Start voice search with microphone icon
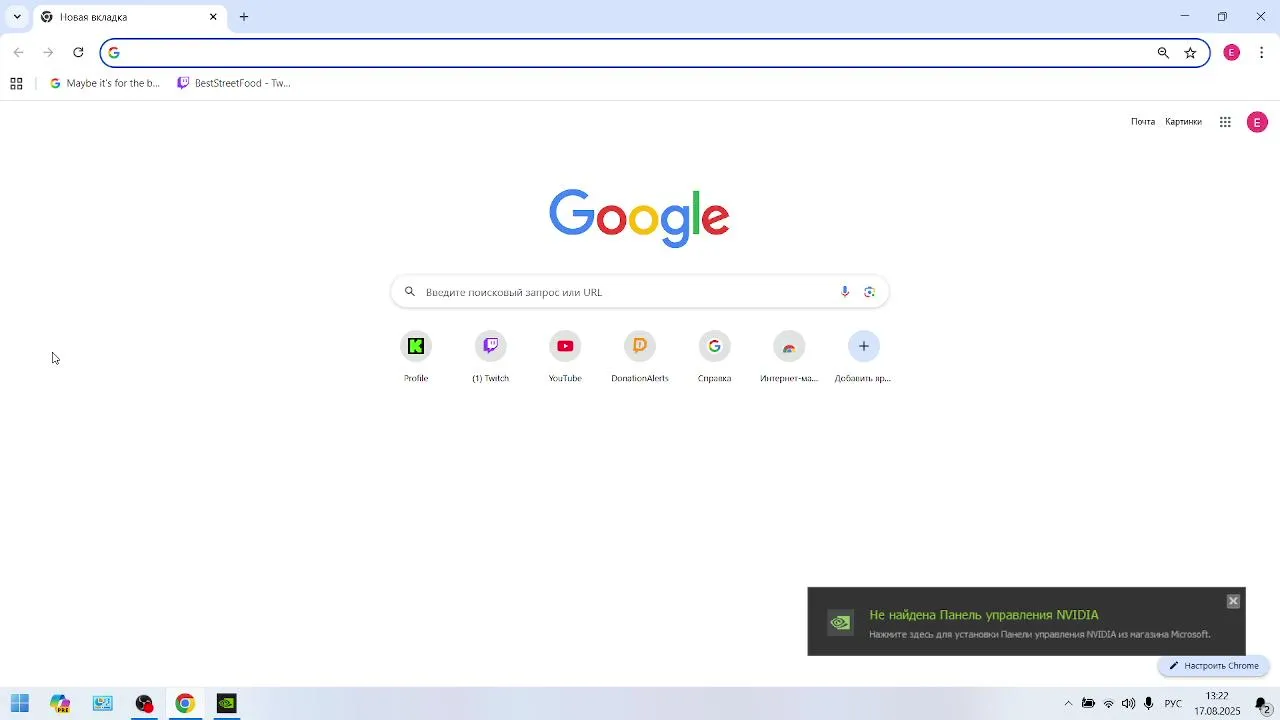 (x=845, y=292)
